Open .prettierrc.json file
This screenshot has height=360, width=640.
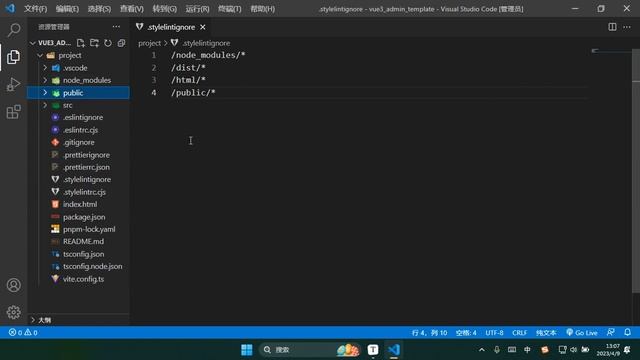pyautogui.click(x=86, y=167)
